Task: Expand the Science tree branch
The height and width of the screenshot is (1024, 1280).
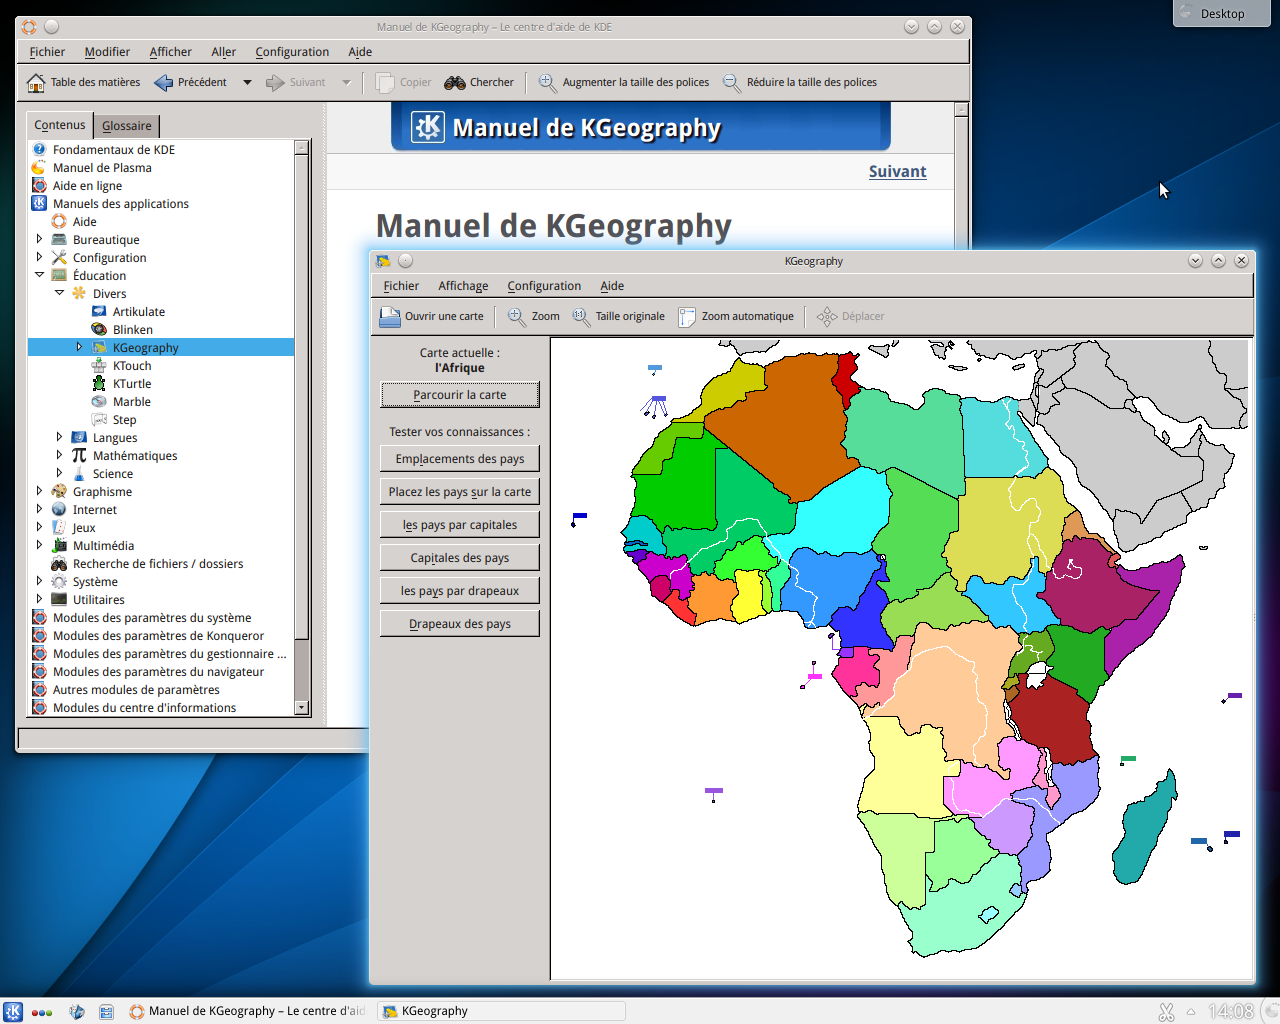Action: pos(59,473)
